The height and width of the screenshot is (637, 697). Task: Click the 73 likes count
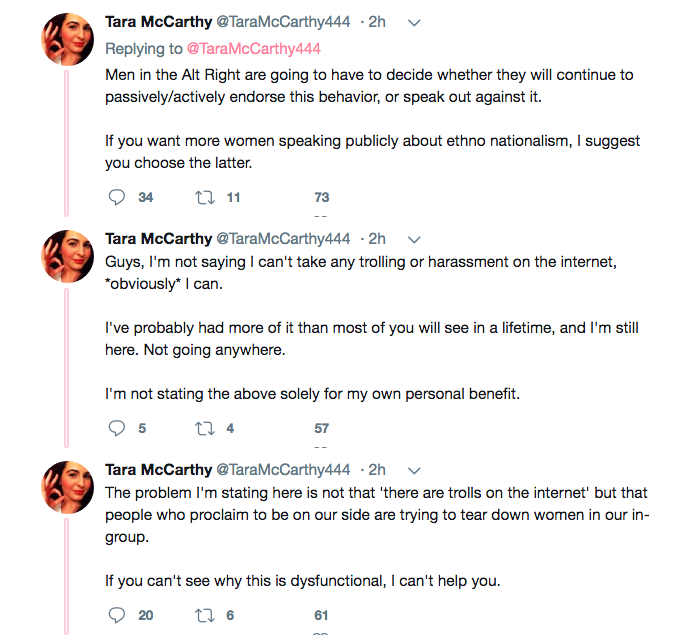(321, 197)
